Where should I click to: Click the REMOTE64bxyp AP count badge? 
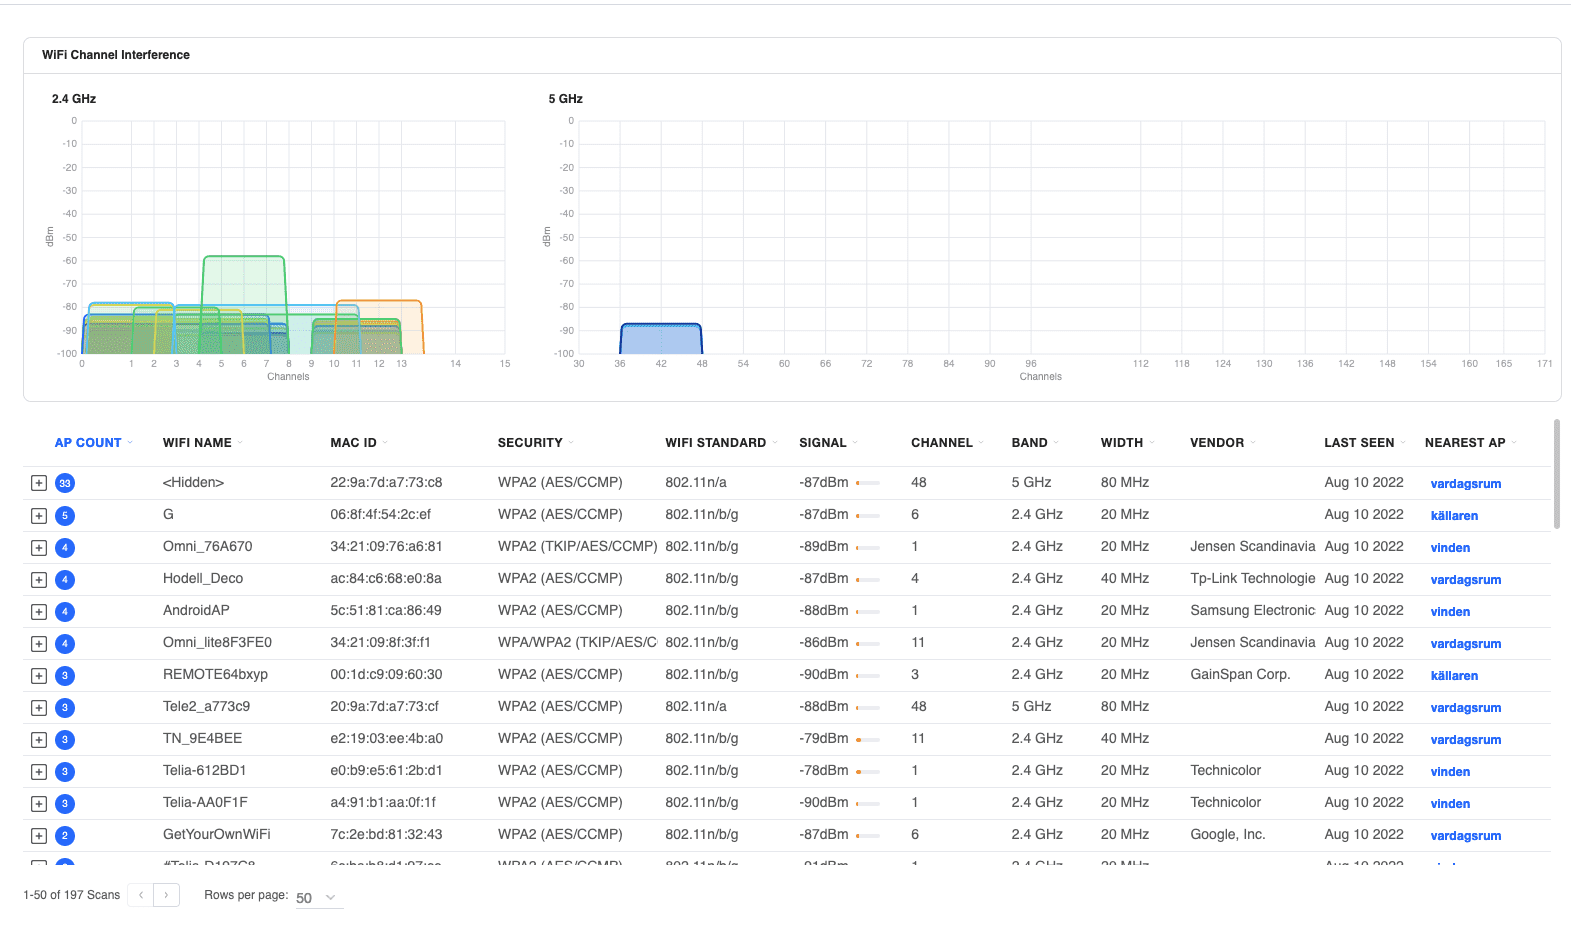[65, 675]
